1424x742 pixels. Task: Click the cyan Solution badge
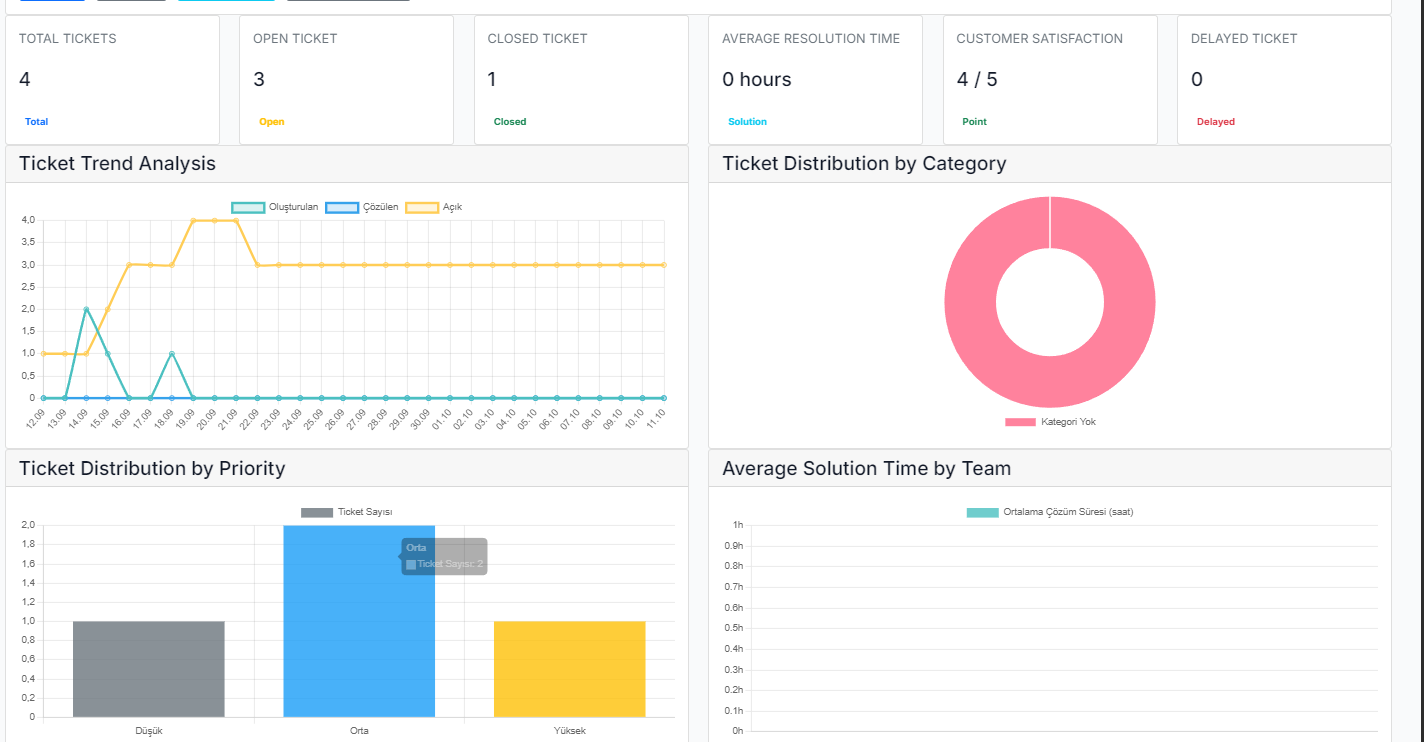pyautogui.click(x=747, y=122)
